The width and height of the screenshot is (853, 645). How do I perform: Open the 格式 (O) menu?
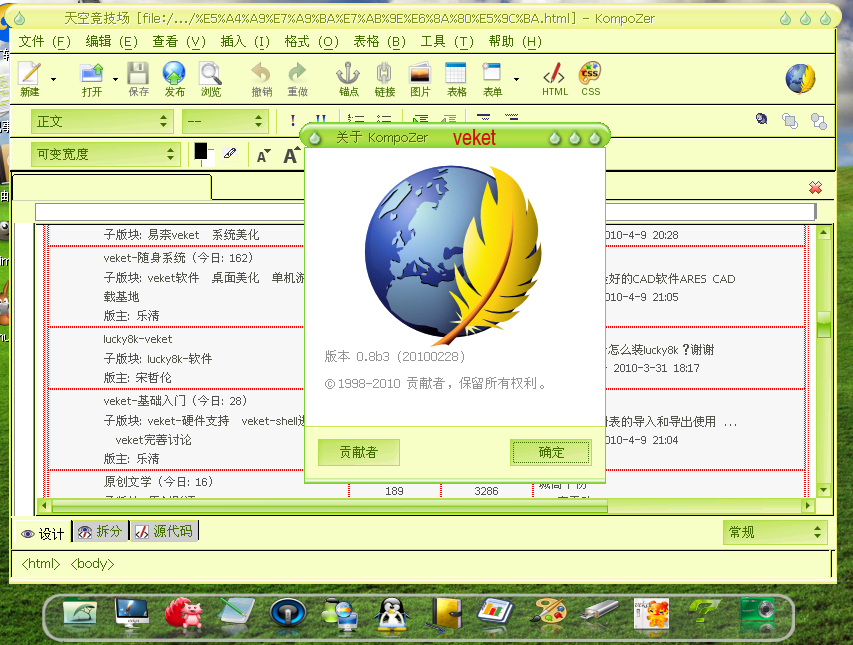click(311, 41)
